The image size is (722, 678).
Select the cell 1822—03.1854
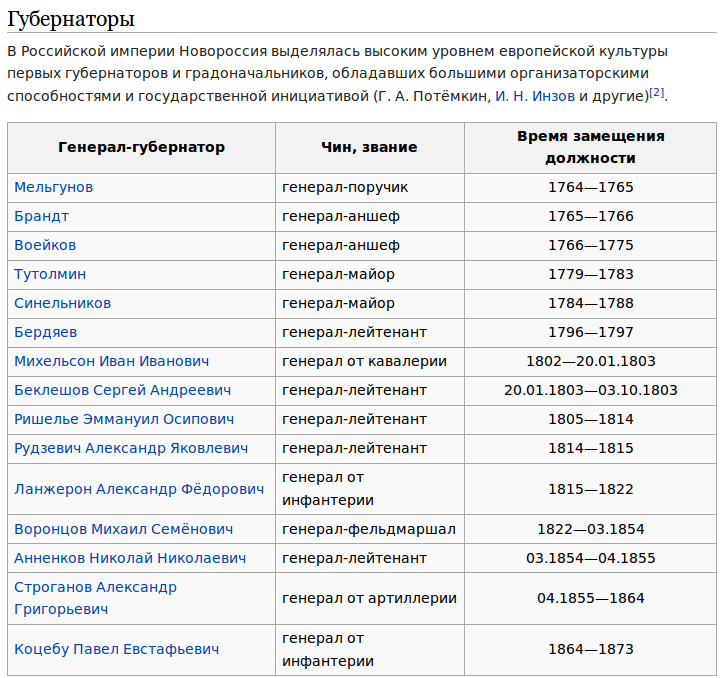pos(591,529)
